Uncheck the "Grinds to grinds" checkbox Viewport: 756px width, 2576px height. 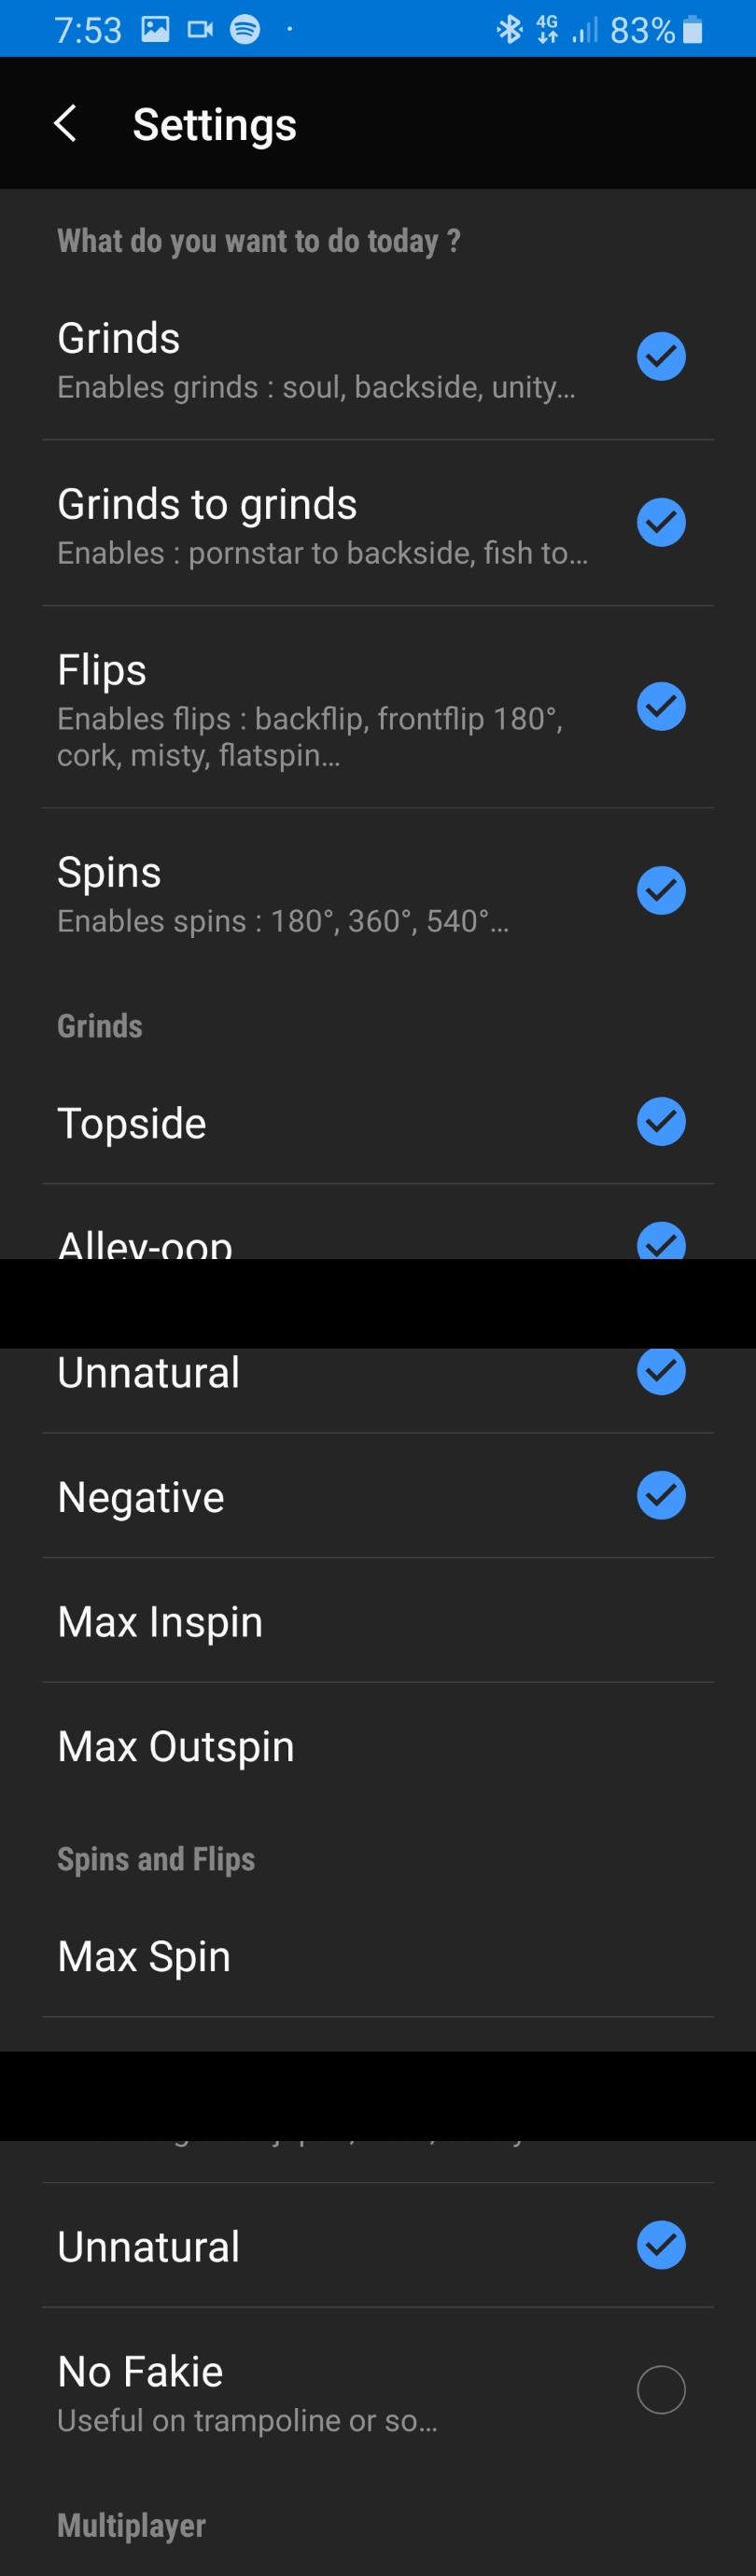[x=661, y=522]
